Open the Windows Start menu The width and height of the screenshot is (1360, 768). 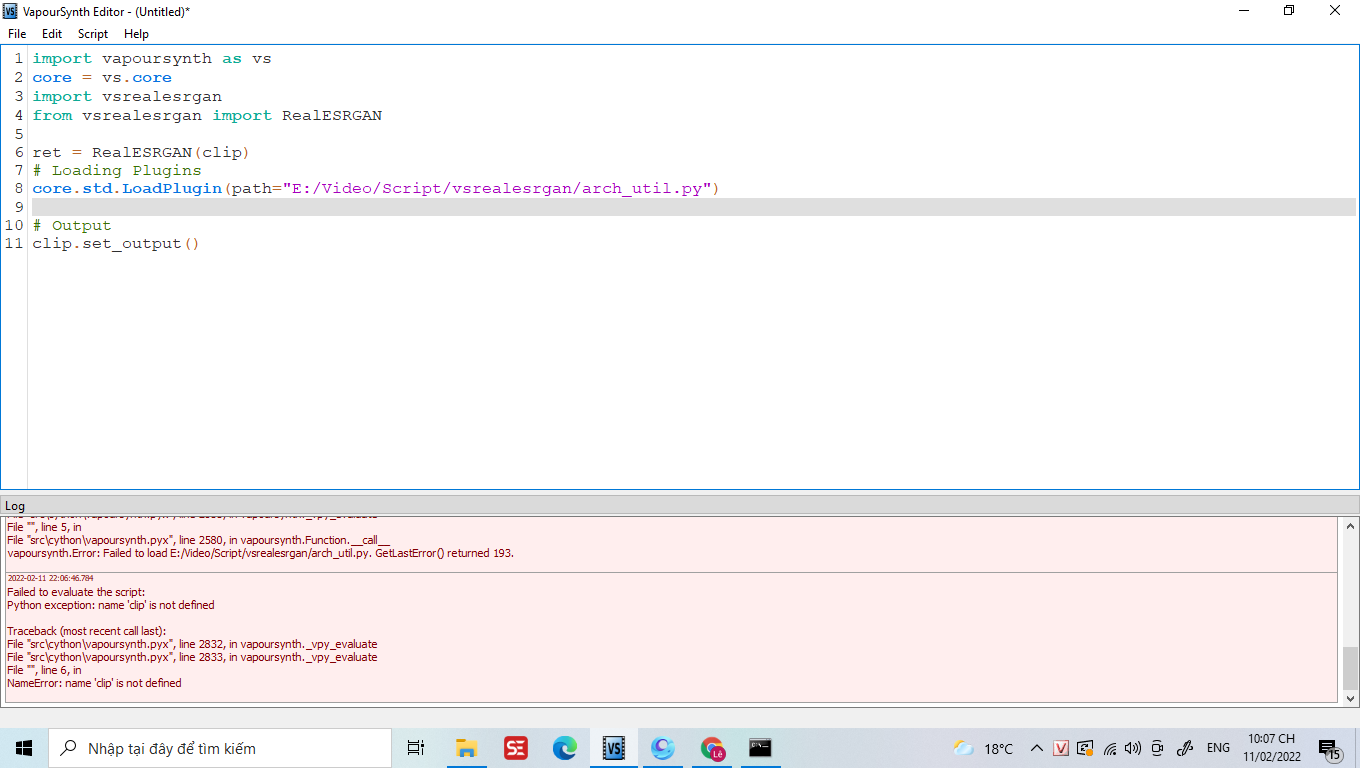pyautogui.click(x=24, y=748)
